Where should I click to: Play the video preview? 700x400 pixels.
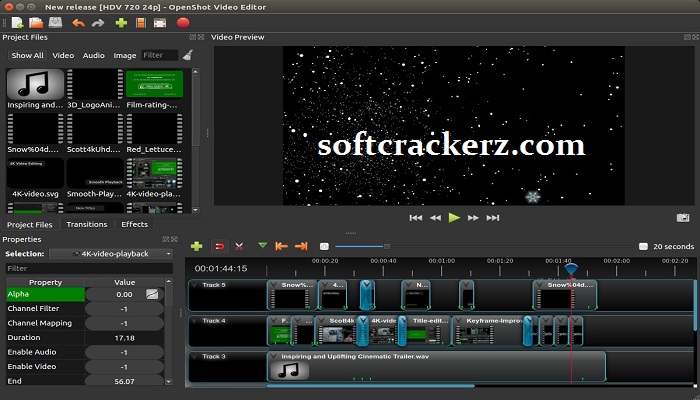point(454,217)
